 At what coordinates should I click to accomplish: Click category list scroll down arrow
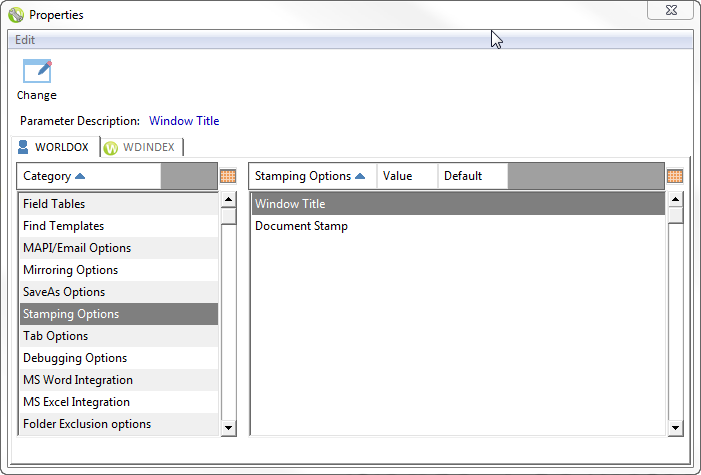(228, 428)
